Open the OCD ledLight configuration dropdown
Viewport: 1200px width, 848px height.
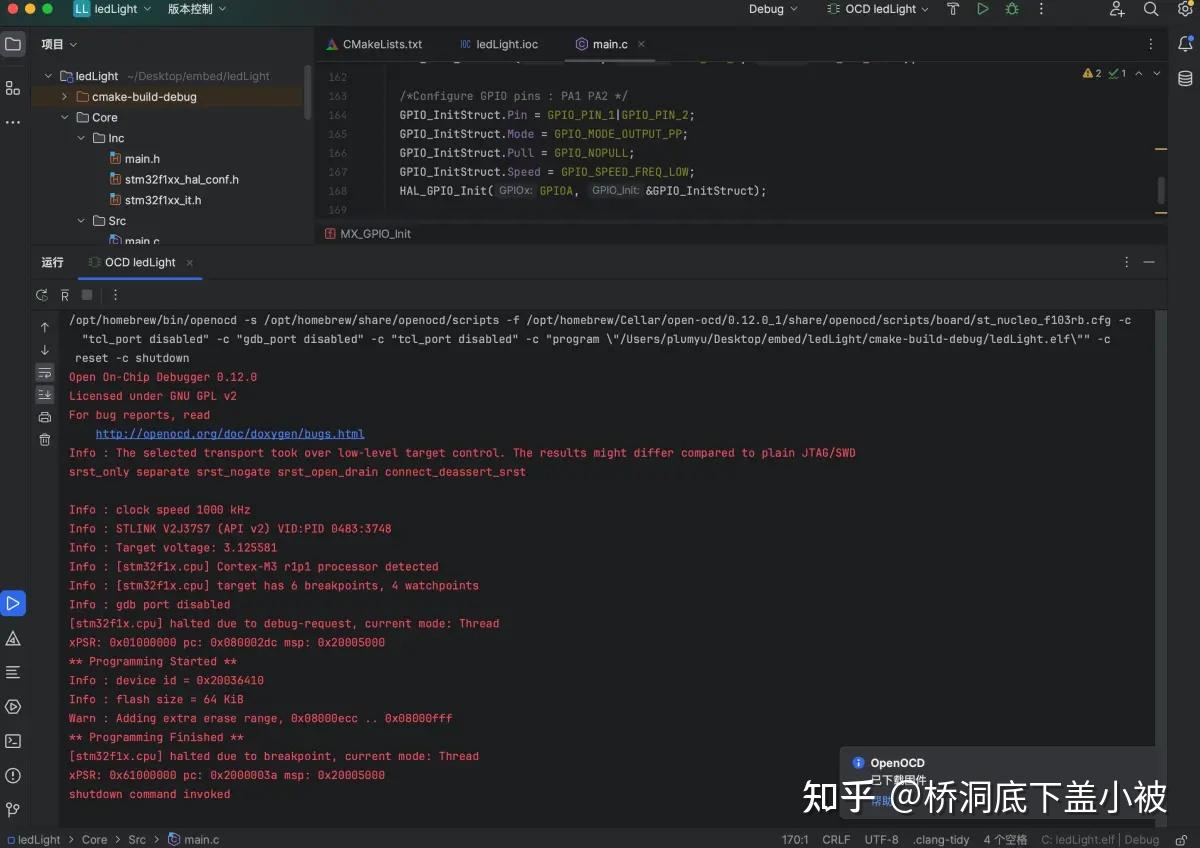tap(878, 9)
